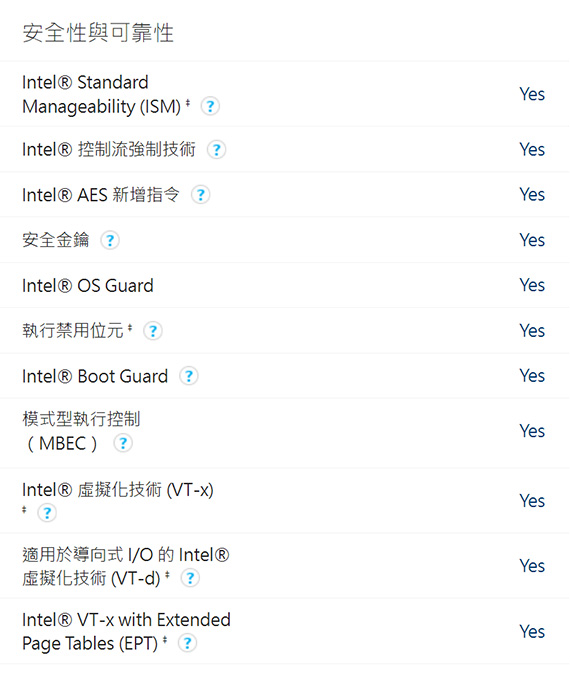Open help icon for VT-d 虛擬化技術
This screenshot has width=570, height=680.
click(x=190, y=578)
